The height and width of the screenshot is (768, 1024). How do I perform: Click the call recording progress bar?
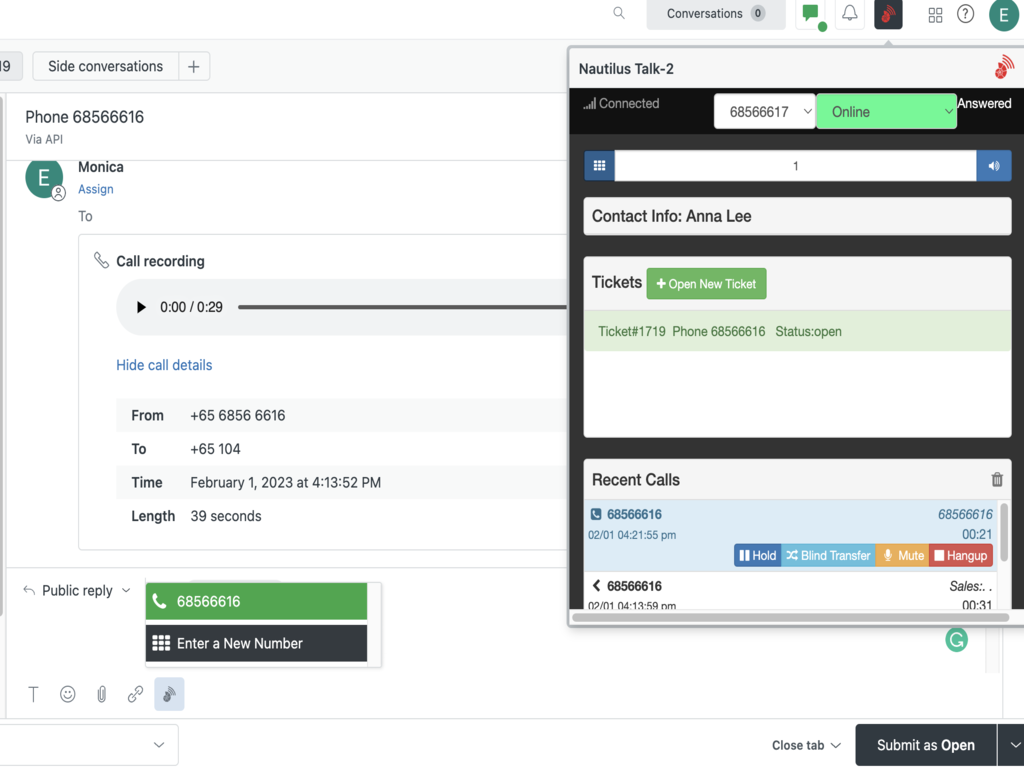point(400,307)
